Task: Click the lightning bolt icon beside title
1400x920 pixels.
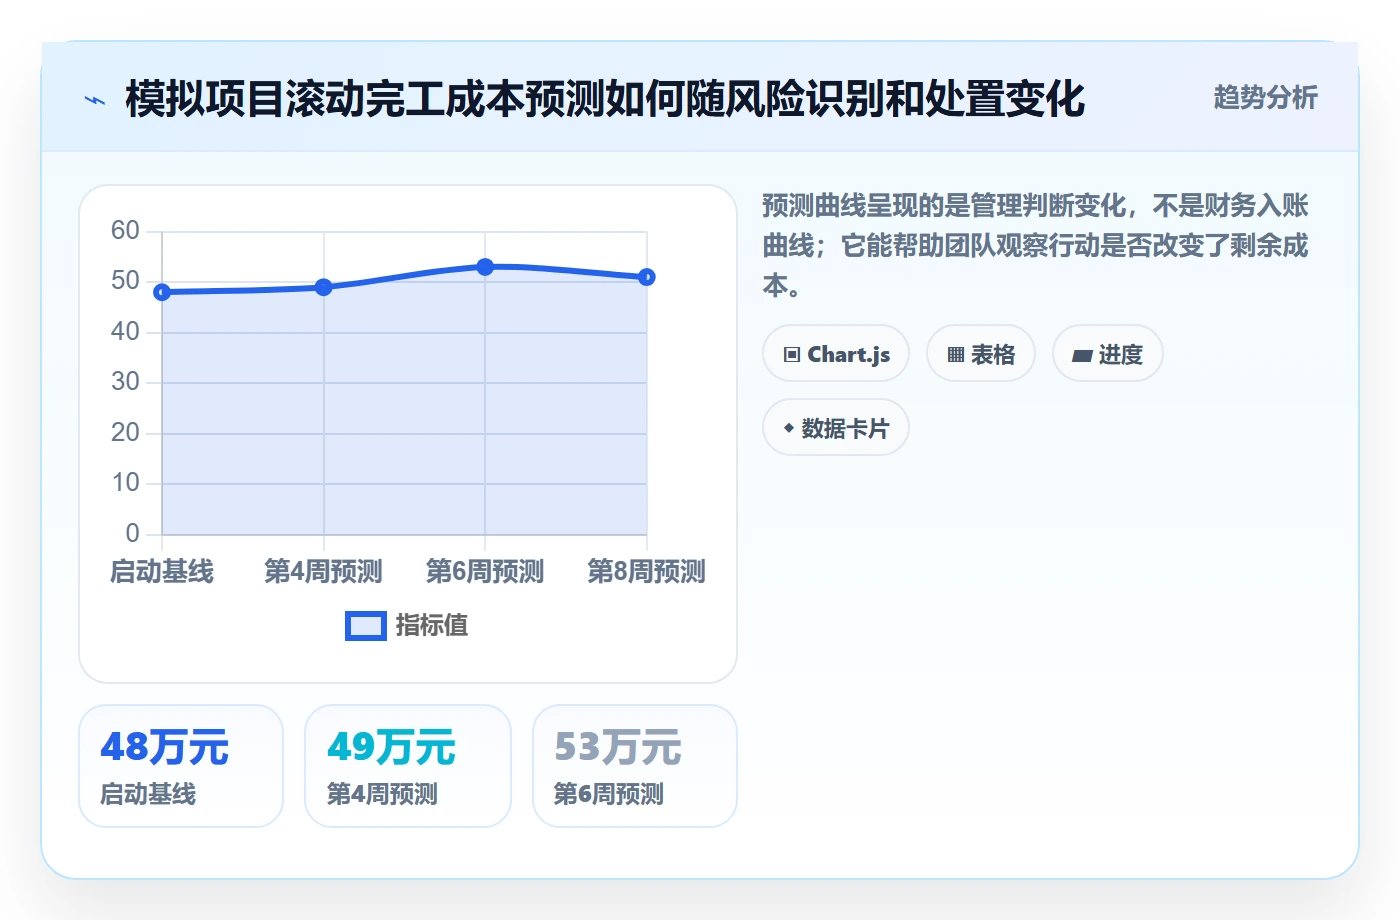Action: [x=95, y=100]
